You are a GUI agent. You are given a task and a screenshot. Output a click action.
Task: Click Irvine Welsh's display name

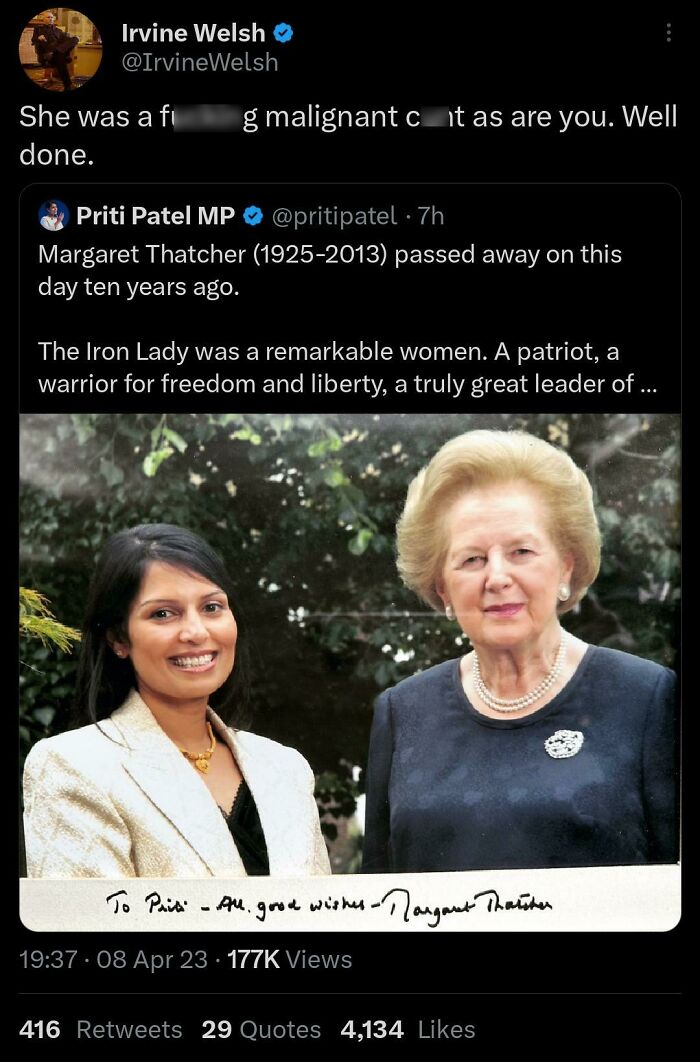pos(193,32)
